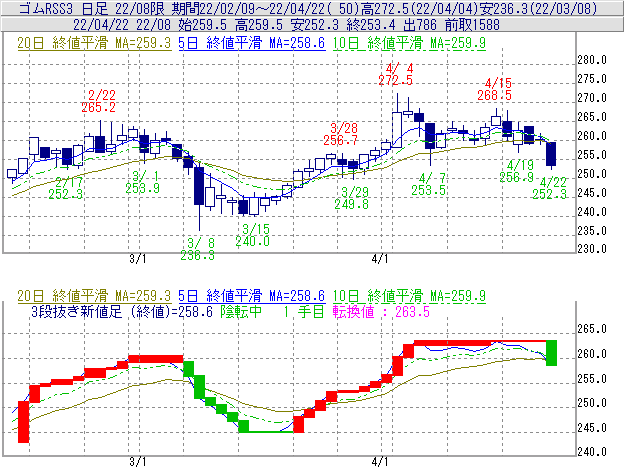
Task: Click the green 3/1 253.9 low annotation
Action: (142, 182)
